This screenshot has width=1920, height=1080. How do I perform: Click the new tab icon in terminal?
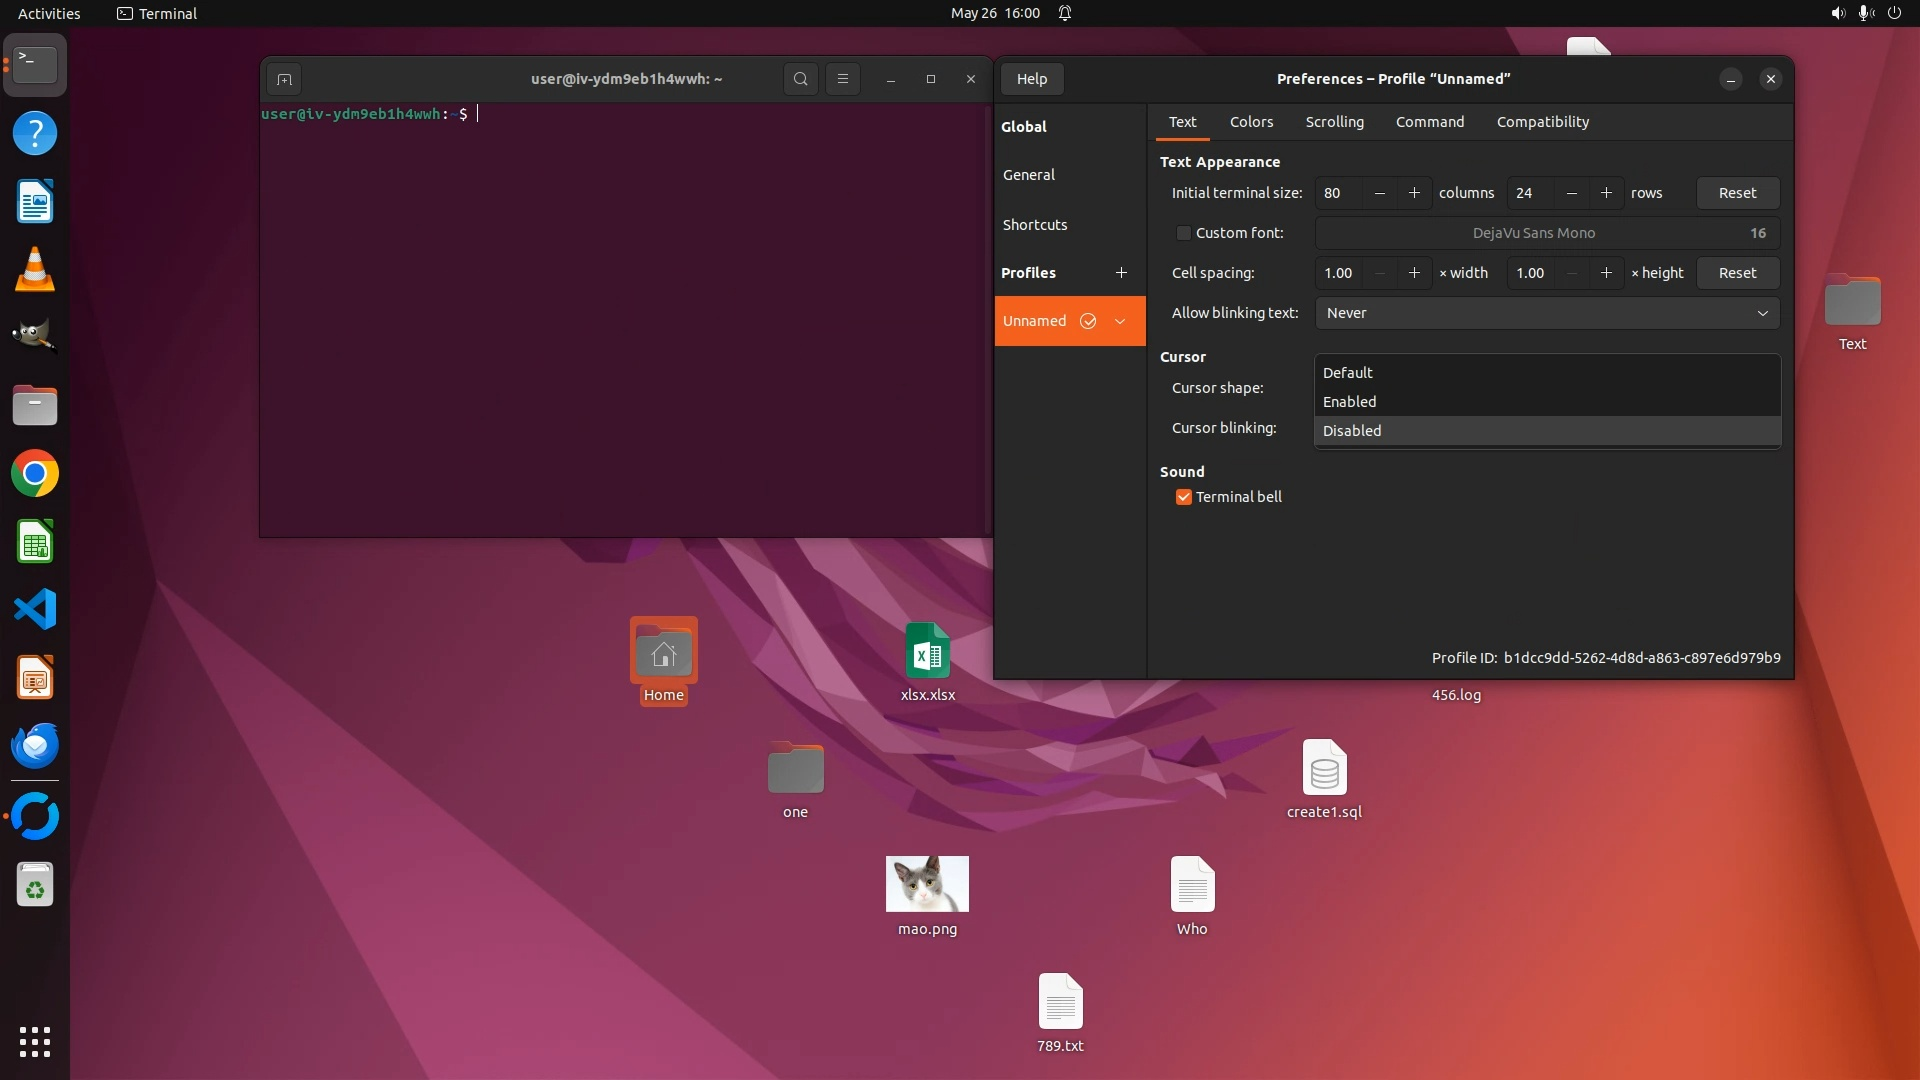pyautogui.click(x=284, y=79)
